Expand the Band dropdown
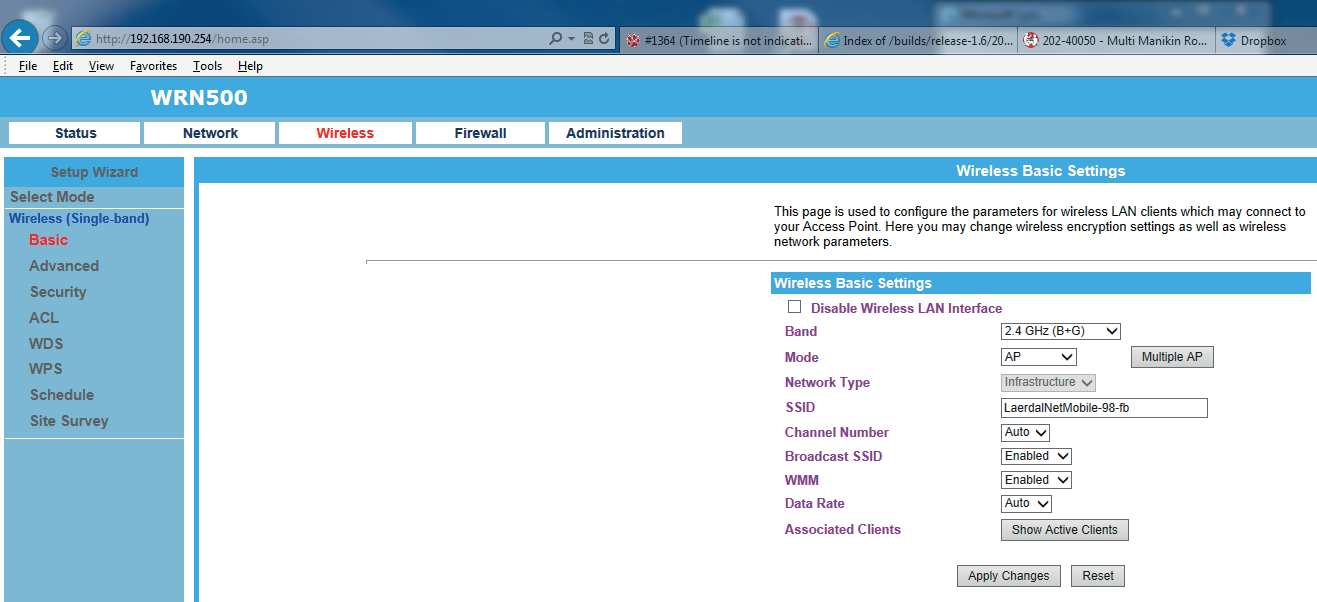1317x602 pixels. click(1060, 331)
